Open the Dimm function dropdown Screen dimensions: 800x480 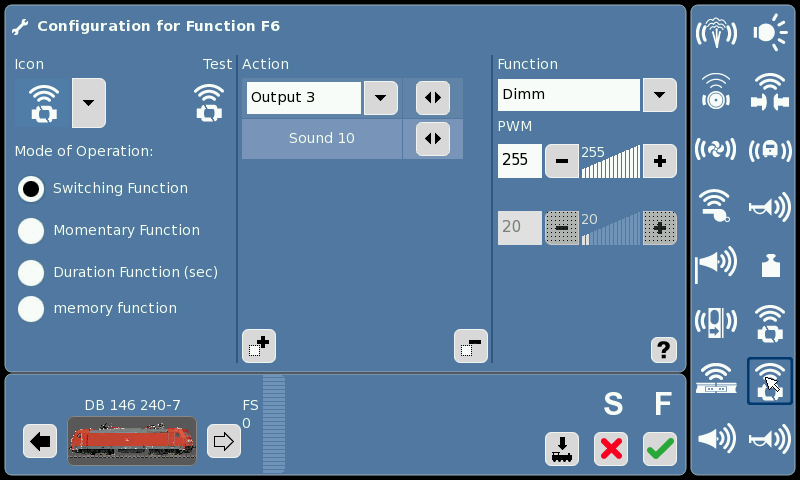[660, 95]
